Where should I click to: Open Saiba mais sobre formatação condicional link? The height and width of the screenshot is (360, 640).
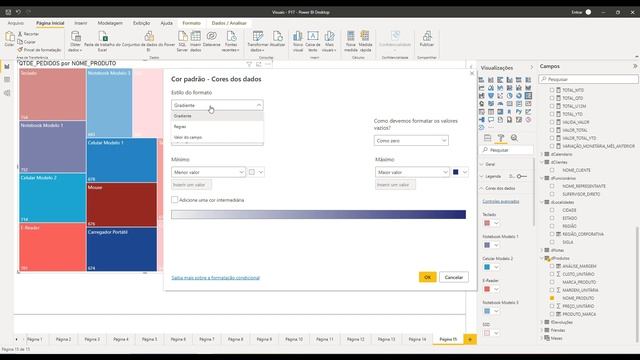pos(216,278)
